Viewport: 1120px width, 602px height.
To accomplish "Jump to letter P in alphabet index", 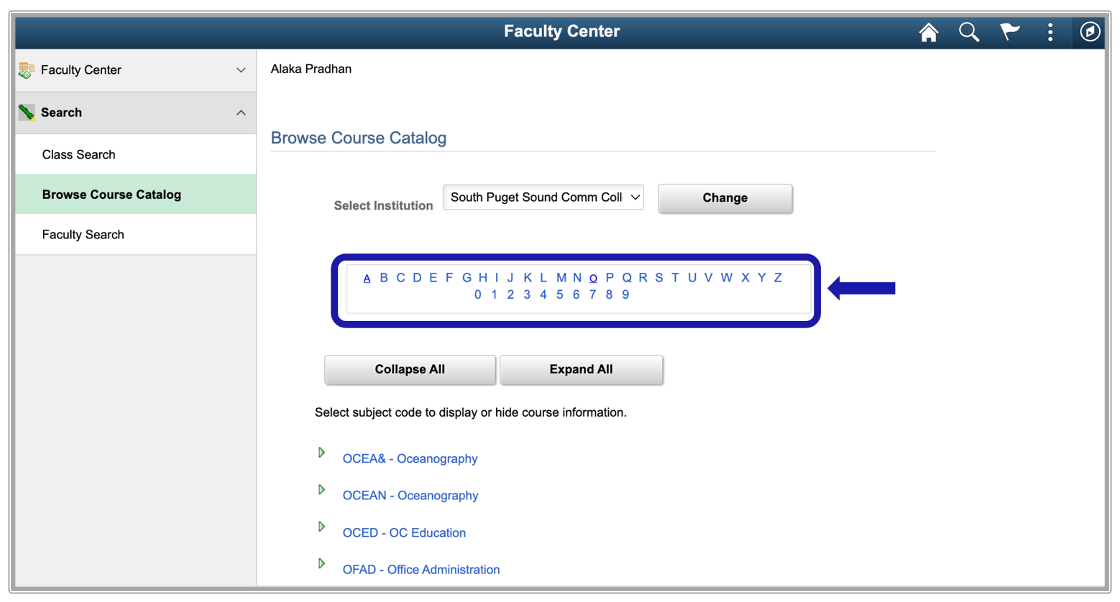I will point(610,278).
